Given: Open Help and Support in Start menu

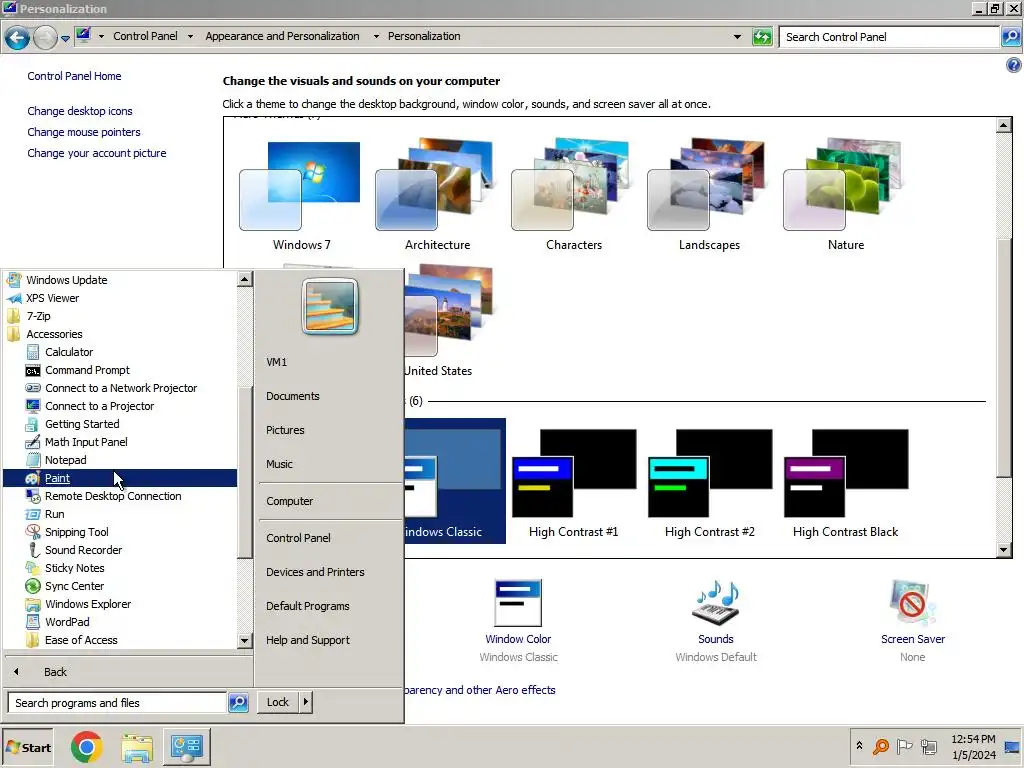Looking at the screenshot, I should coord(307,640).
